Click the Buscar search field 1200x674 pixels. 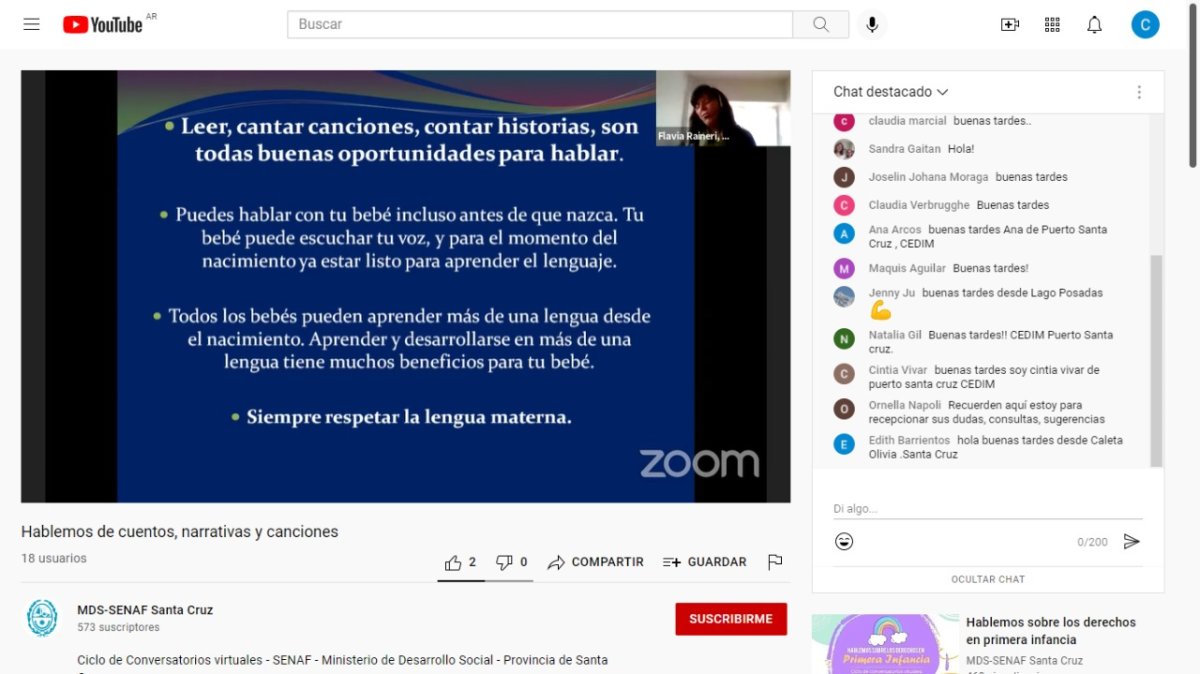click(540, 24)
